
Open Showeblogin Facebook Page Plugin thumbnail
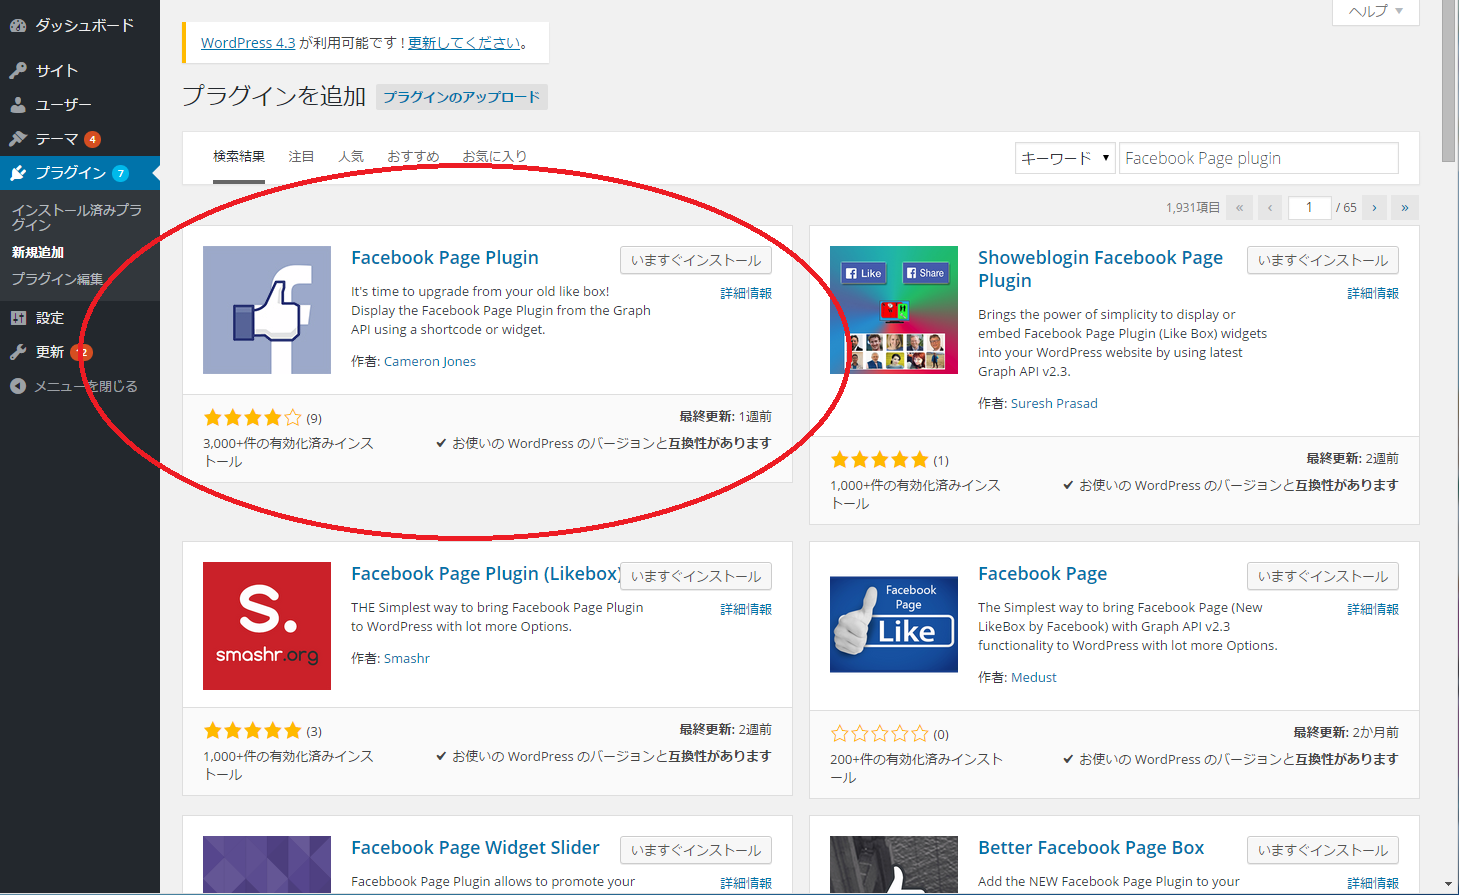click(x=894, y=310)
